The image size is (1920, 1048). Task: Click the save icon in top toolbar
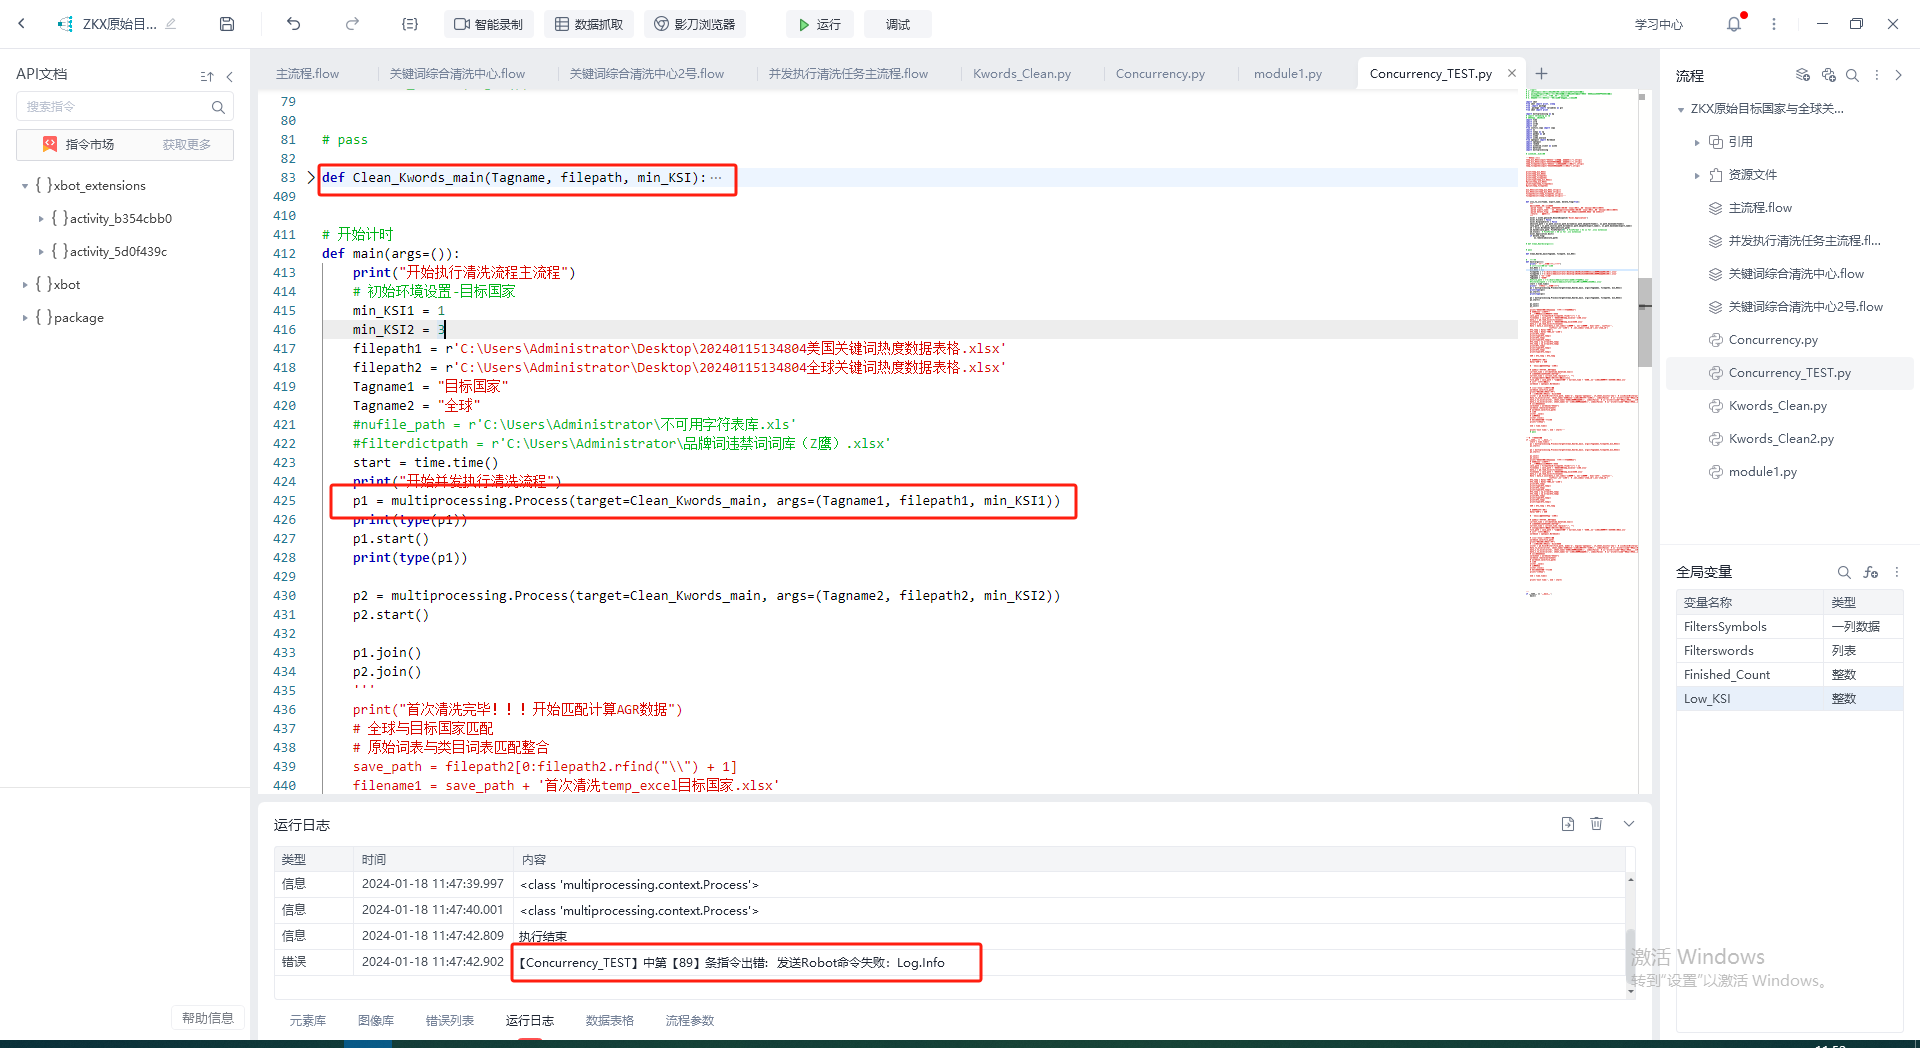click(227, 24)
